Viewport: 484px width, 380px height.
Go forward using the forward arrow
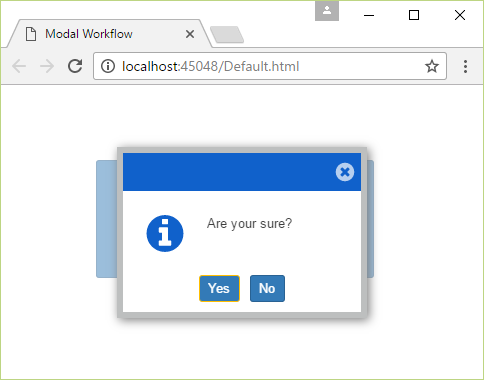coord(47,66)
